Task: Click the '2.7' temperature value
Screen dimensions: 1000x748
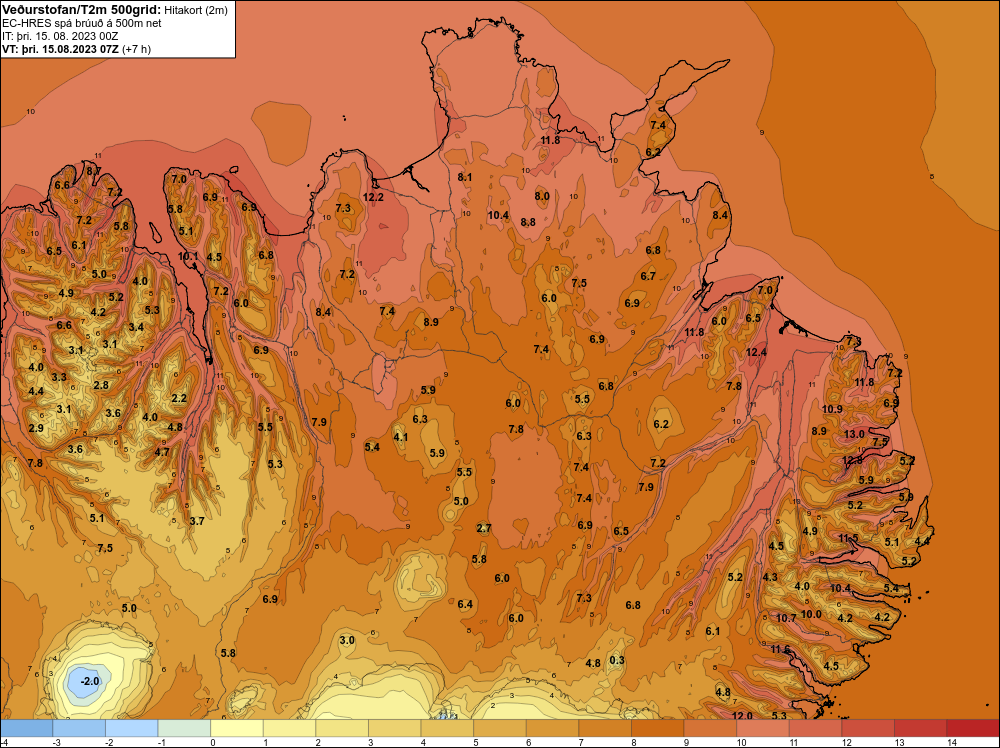Action: (484, 528)
